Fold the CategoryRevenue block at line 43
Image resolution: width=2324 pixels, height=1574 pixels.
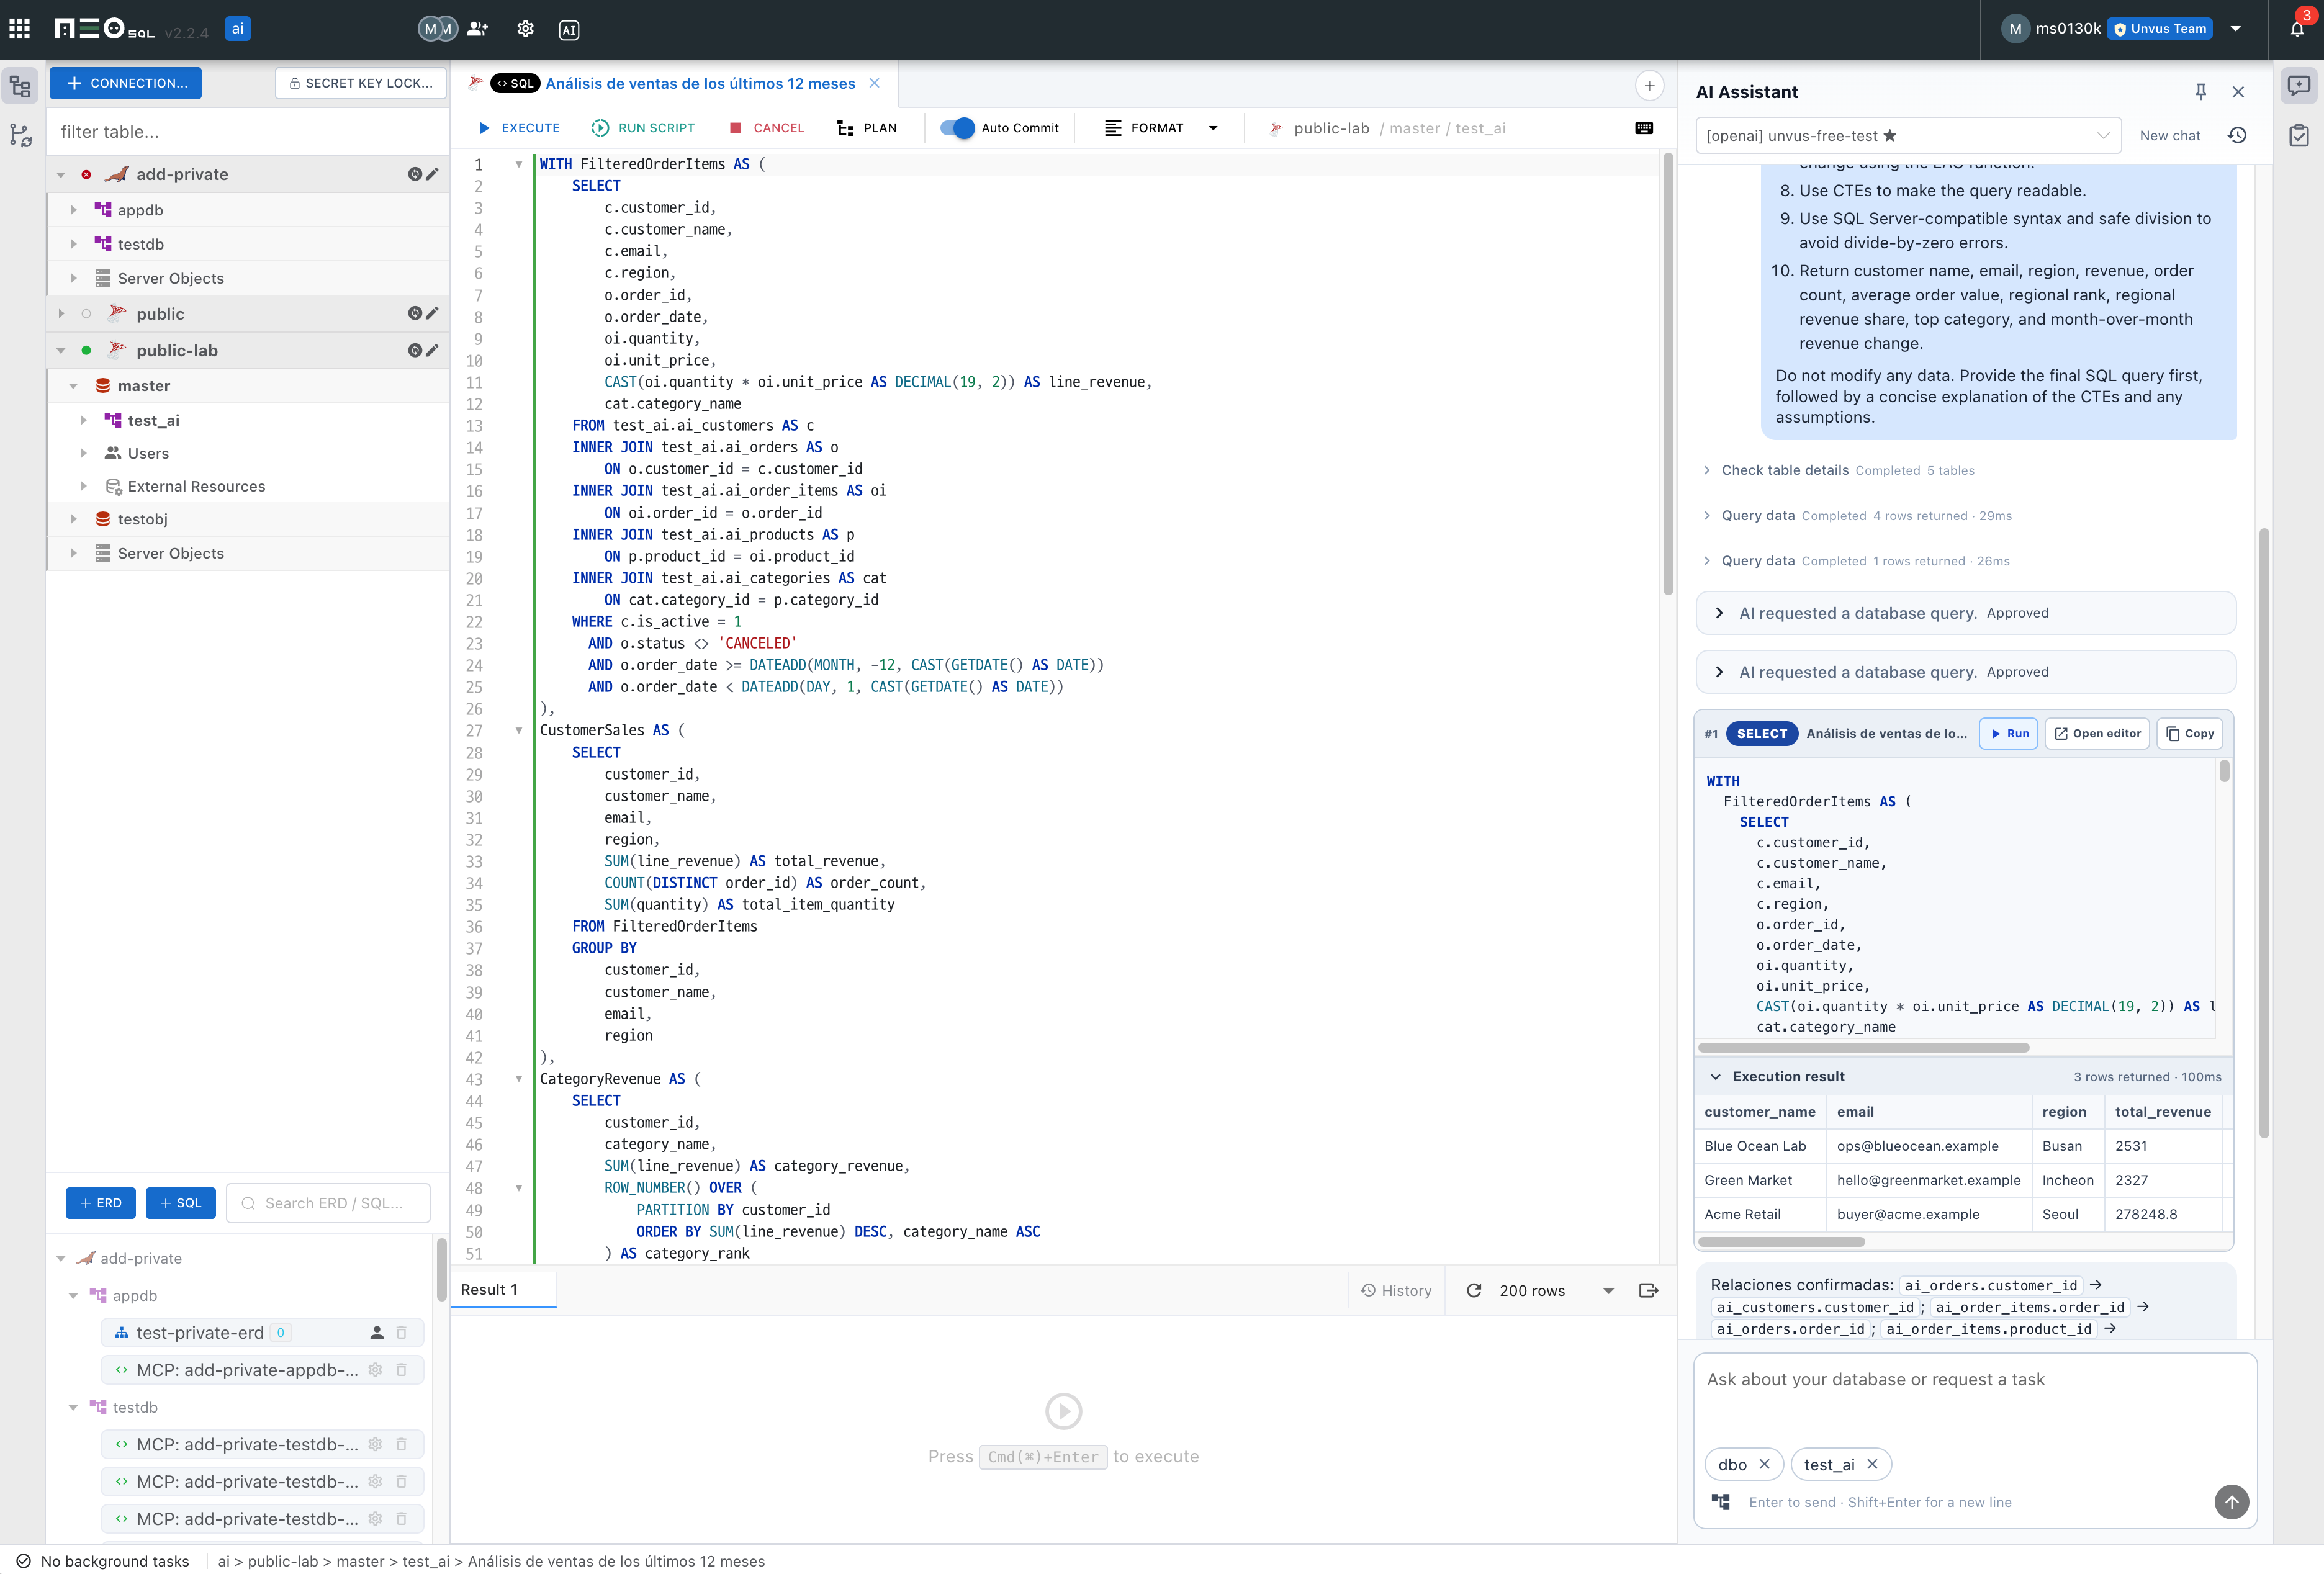click(x=518, y=1079)
